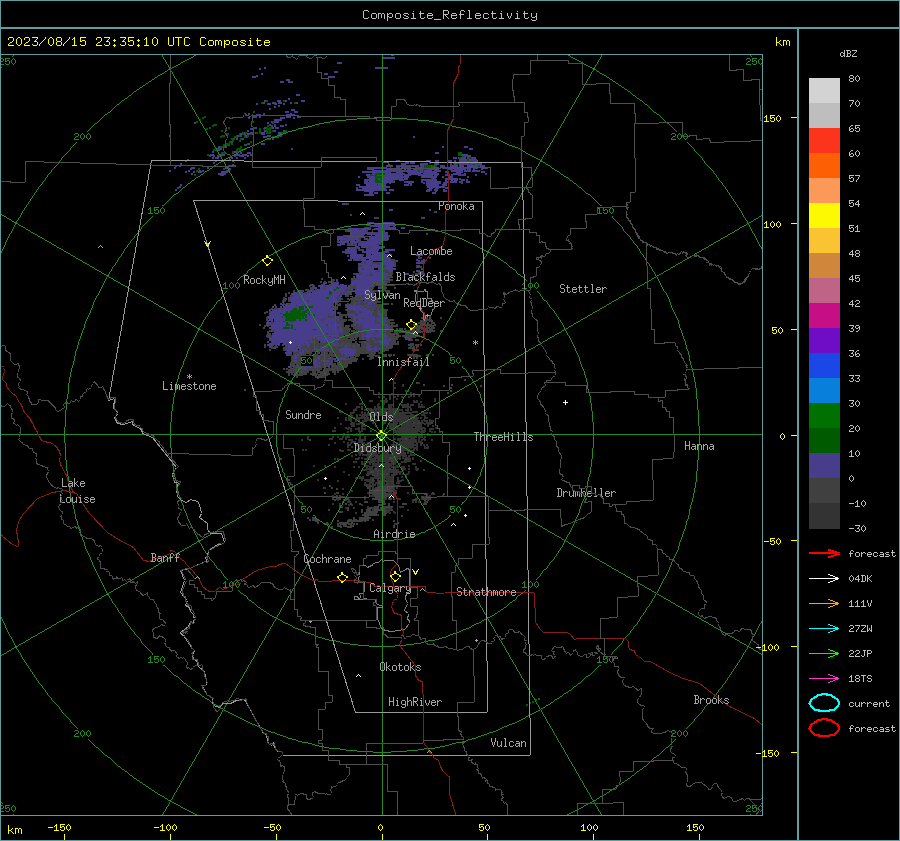Viewport: 900px width, 841px height.
Task: Click the Brooks label on map
Action: pyautogui.click(x=711, y=700)
